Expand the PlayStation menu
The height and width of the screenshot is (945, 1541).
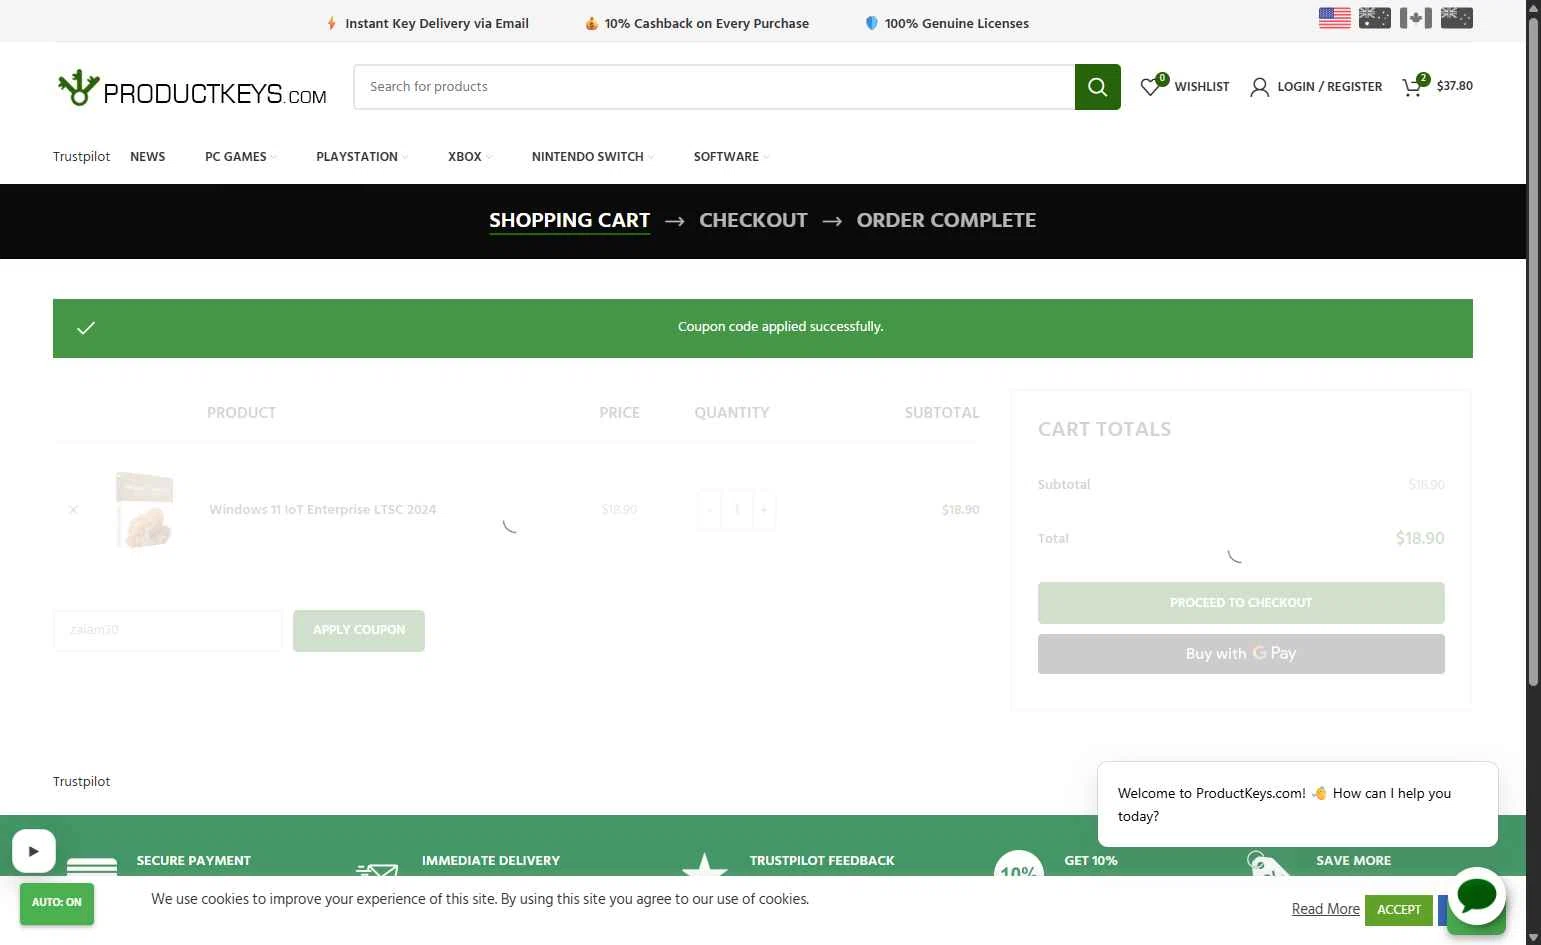[362, 157]
